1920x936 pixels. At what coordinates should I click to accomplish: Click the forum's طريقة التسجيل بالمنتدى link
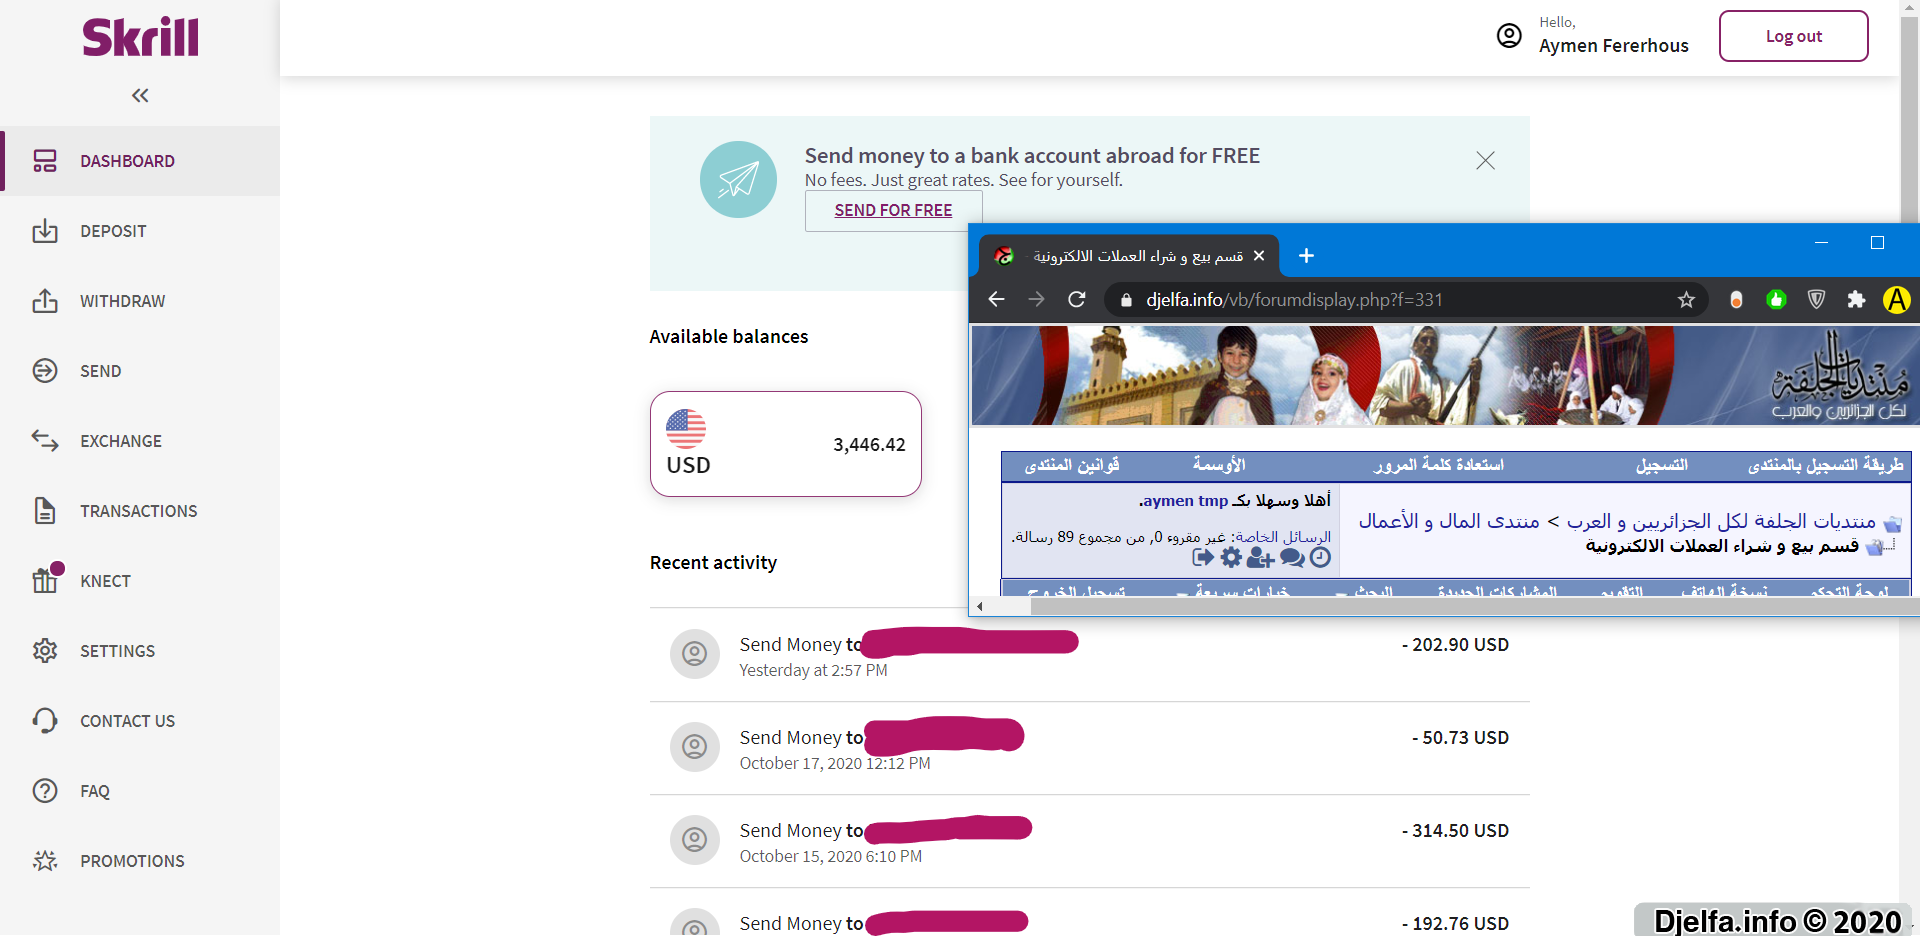point(1826,465)
